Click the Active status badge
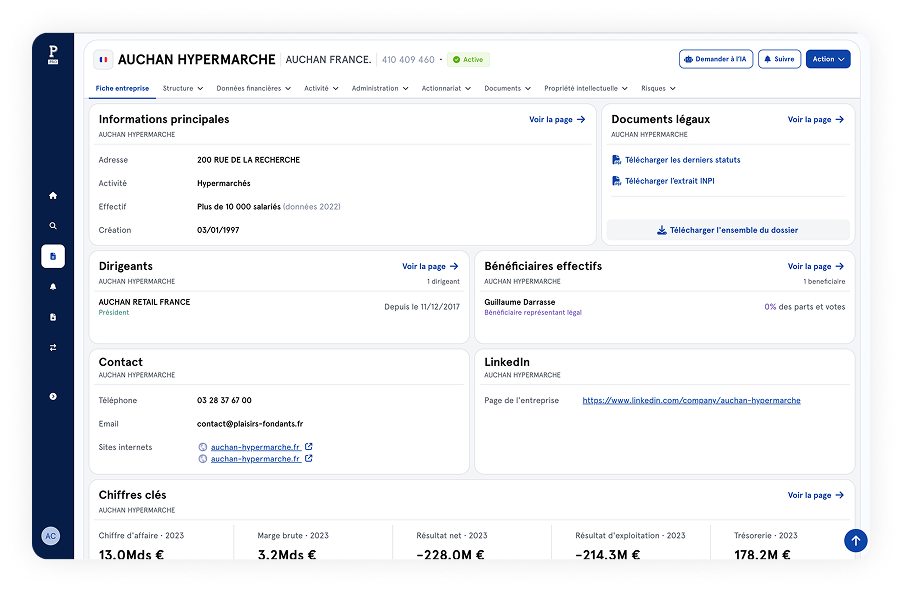902x592 pixels. tap(468, 59)
